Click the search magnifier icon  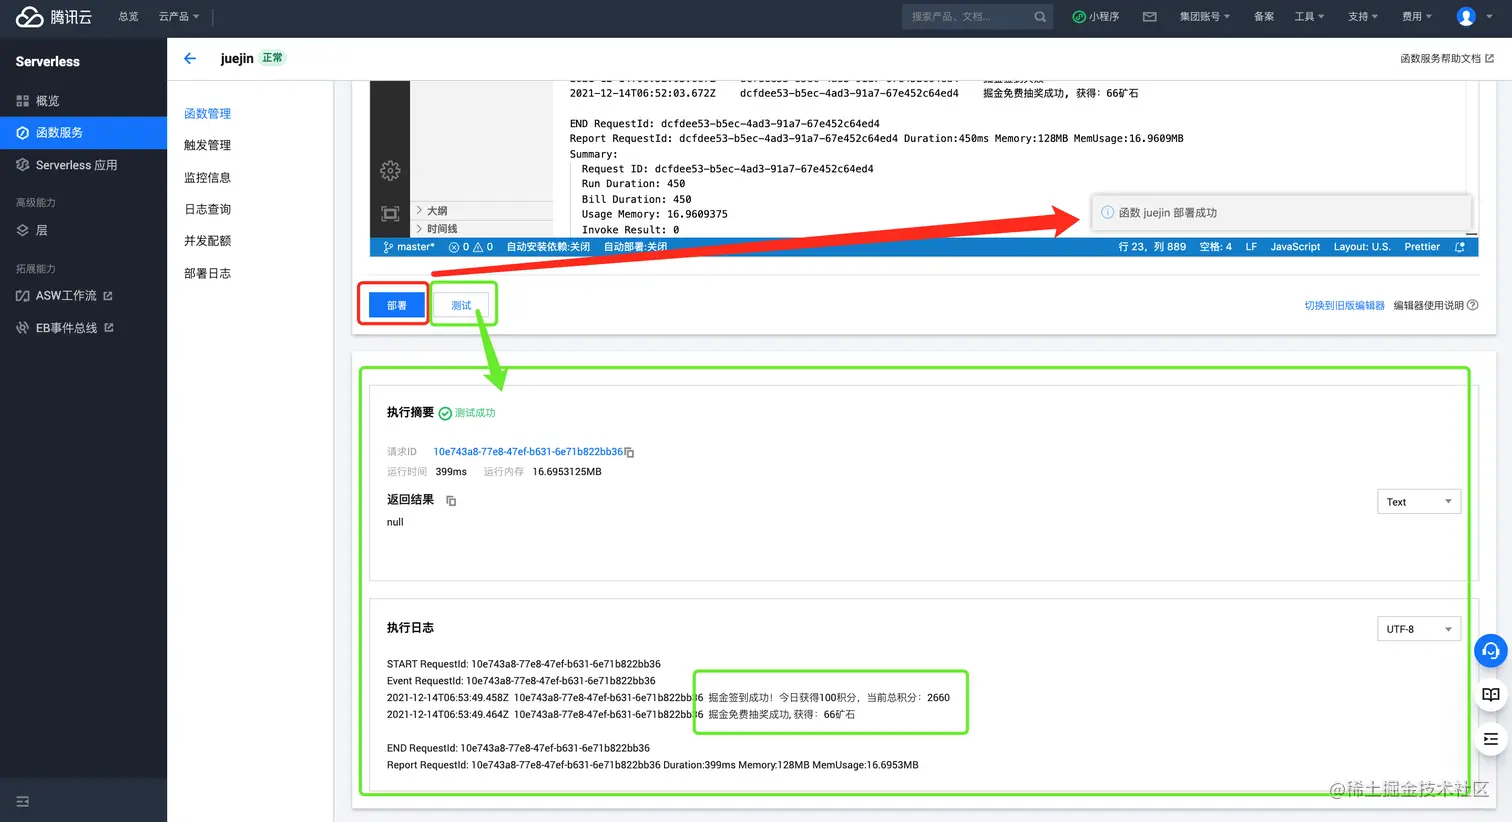1040,17
